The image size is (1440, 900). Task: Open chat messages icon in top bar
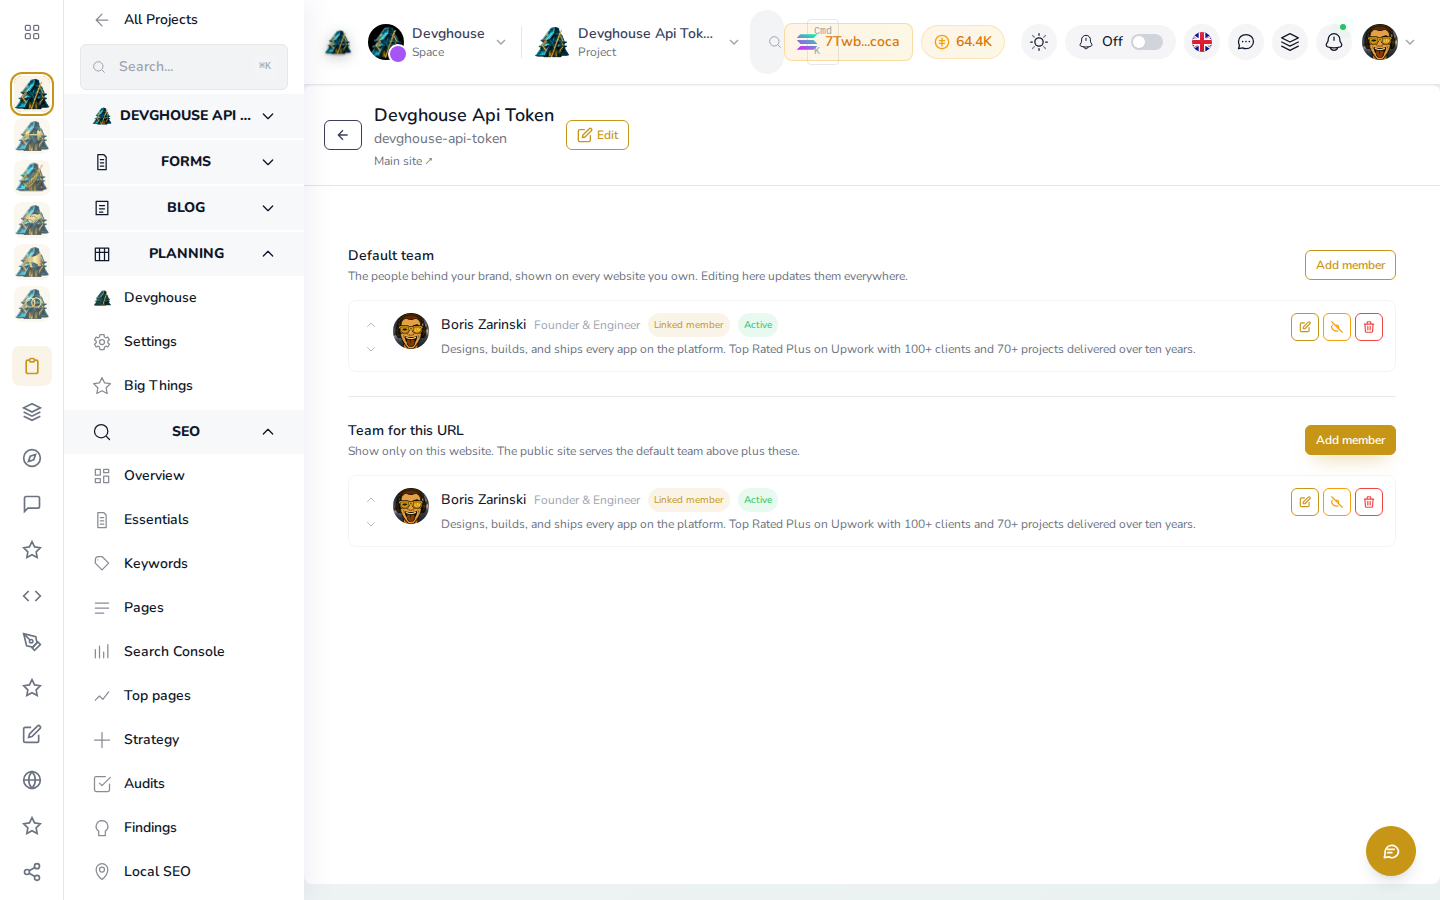pyautogui.click(x=1246, y=42)
